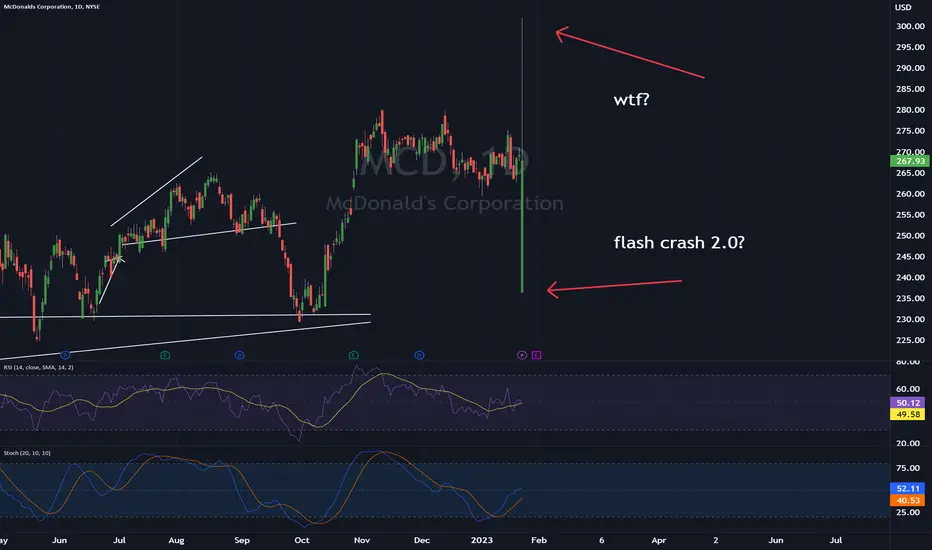Click the Feb label on time axis
The image size is (932, 550).
point(539,540)
